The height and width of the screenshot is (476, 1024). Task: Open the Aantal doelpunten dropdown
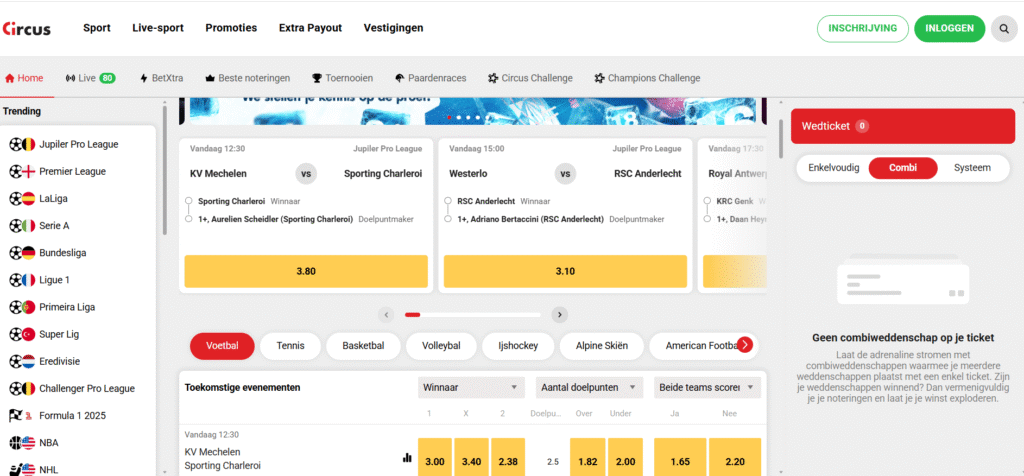point(589,387)
